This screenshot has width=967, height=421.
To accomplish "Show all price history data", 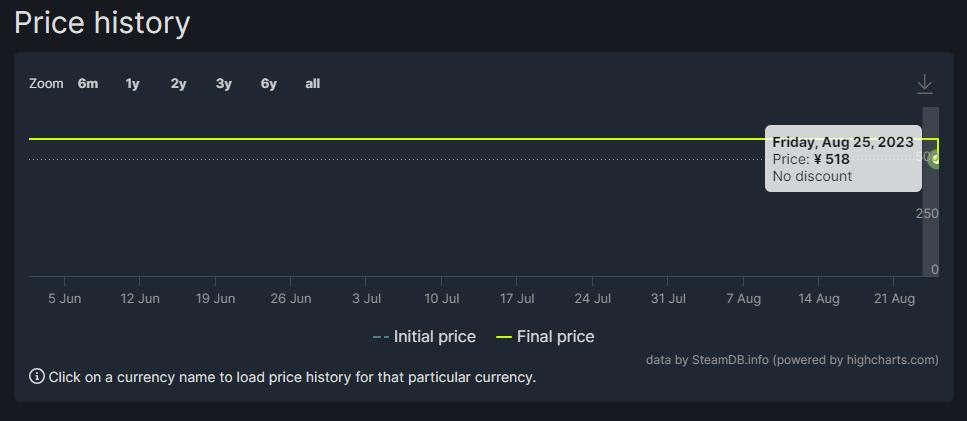I will click(x=312, y=84).
